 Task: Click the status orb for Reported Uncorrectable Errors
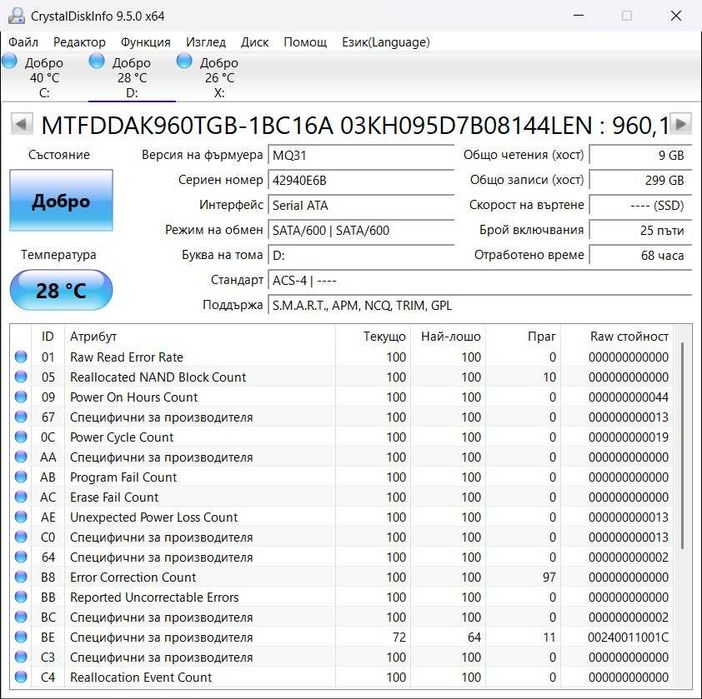[x=21, y=597]
